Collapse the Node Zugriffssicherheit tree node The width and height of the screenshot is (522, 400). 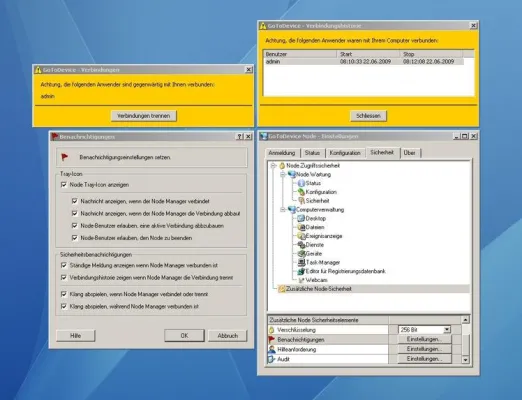(x=274, y=166)
